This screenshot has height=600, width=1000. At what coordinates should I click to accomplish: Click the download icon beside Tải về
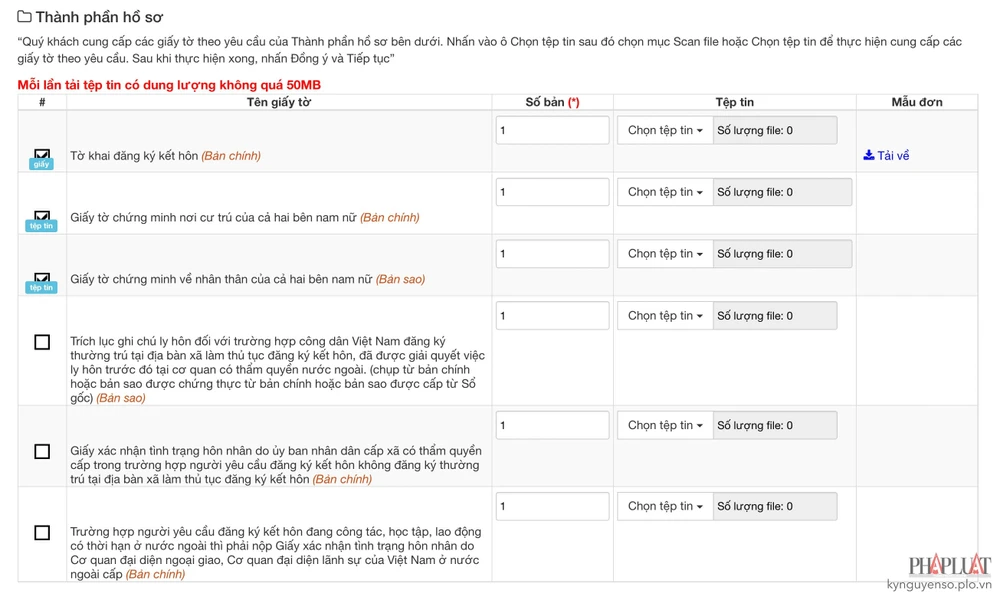pyautogui.click(x=869, y=156)
